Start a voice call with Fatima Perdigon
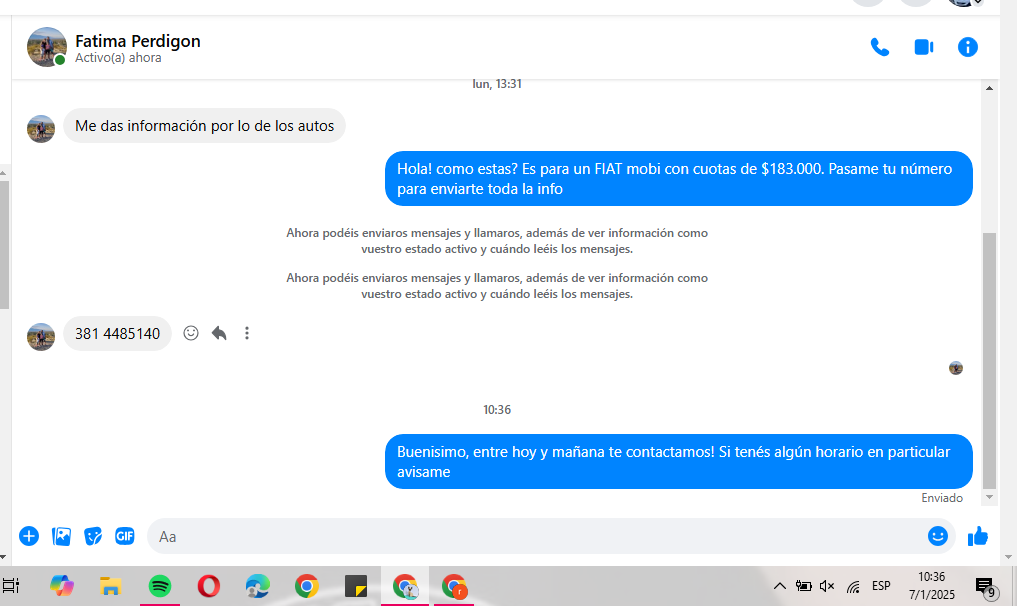This screenshot has height=606, width=1017. pos(880,47)
